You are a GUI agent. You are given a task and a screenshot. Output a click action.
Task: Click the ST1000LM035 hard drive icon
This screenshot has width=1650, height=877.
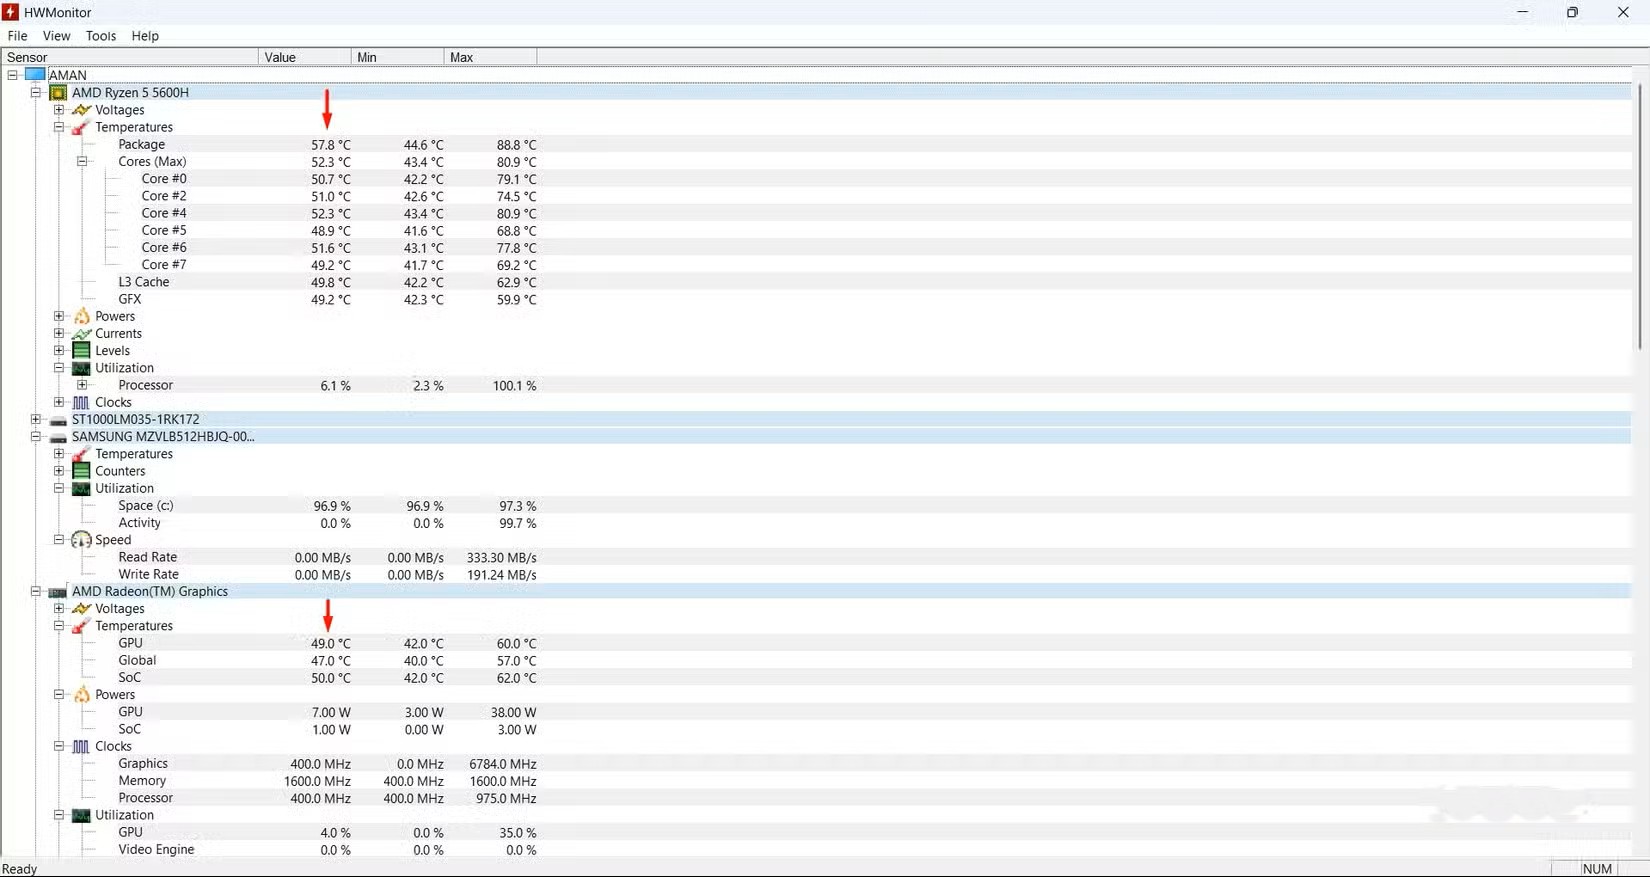click(x=59, y=420)
